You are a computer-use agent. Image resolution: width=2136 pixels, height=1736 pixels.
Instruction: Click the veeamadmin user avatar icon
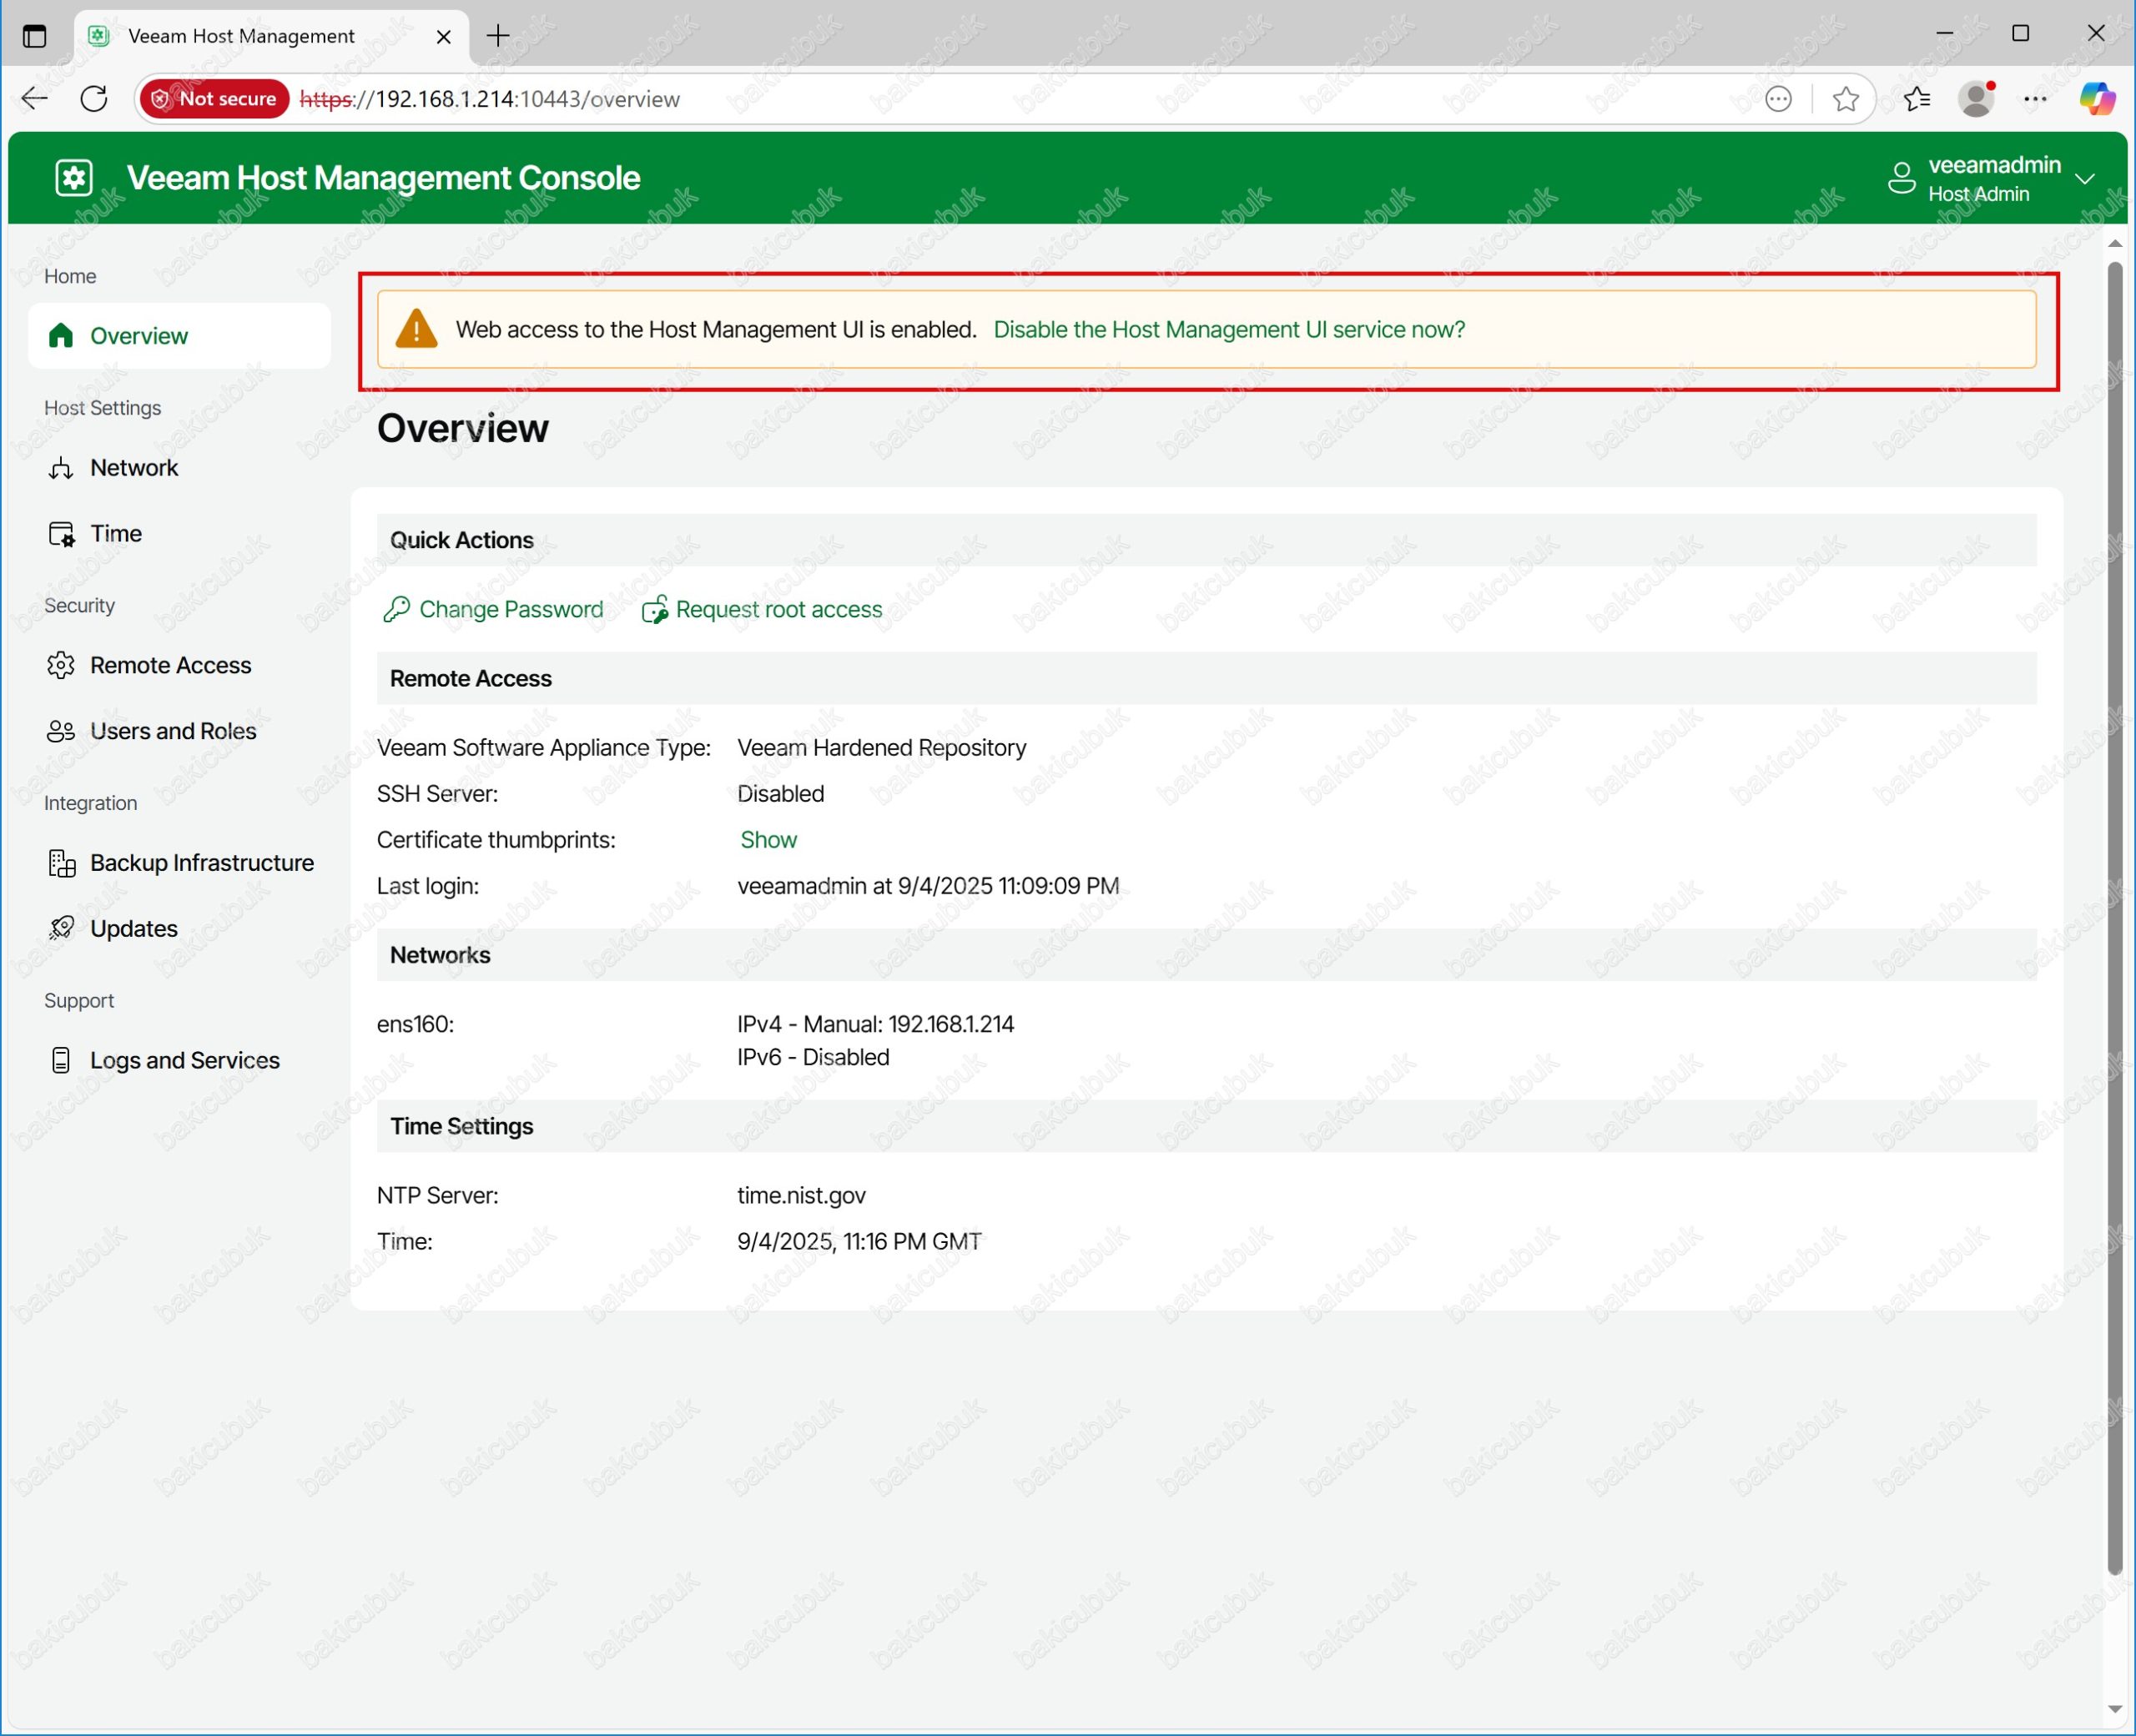pos(1901,178)
